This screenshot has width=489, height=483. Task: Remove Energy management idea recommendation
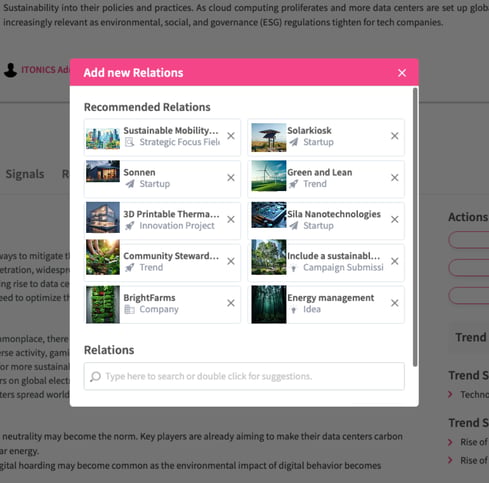click(x=395, y=303)
